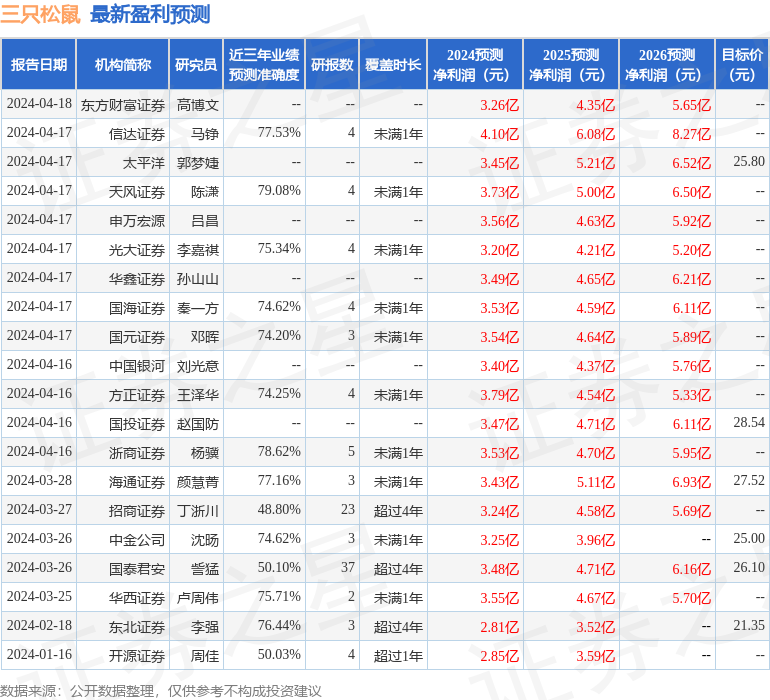Select analyst 高博文

[197, 105]
